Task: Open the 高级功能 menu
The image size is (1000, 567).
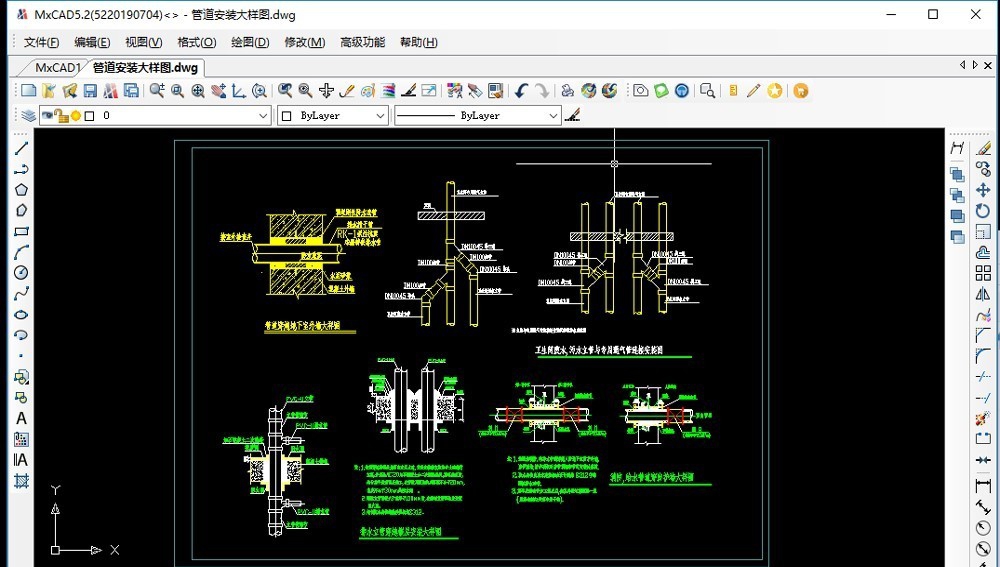Action: pos(362,42)
